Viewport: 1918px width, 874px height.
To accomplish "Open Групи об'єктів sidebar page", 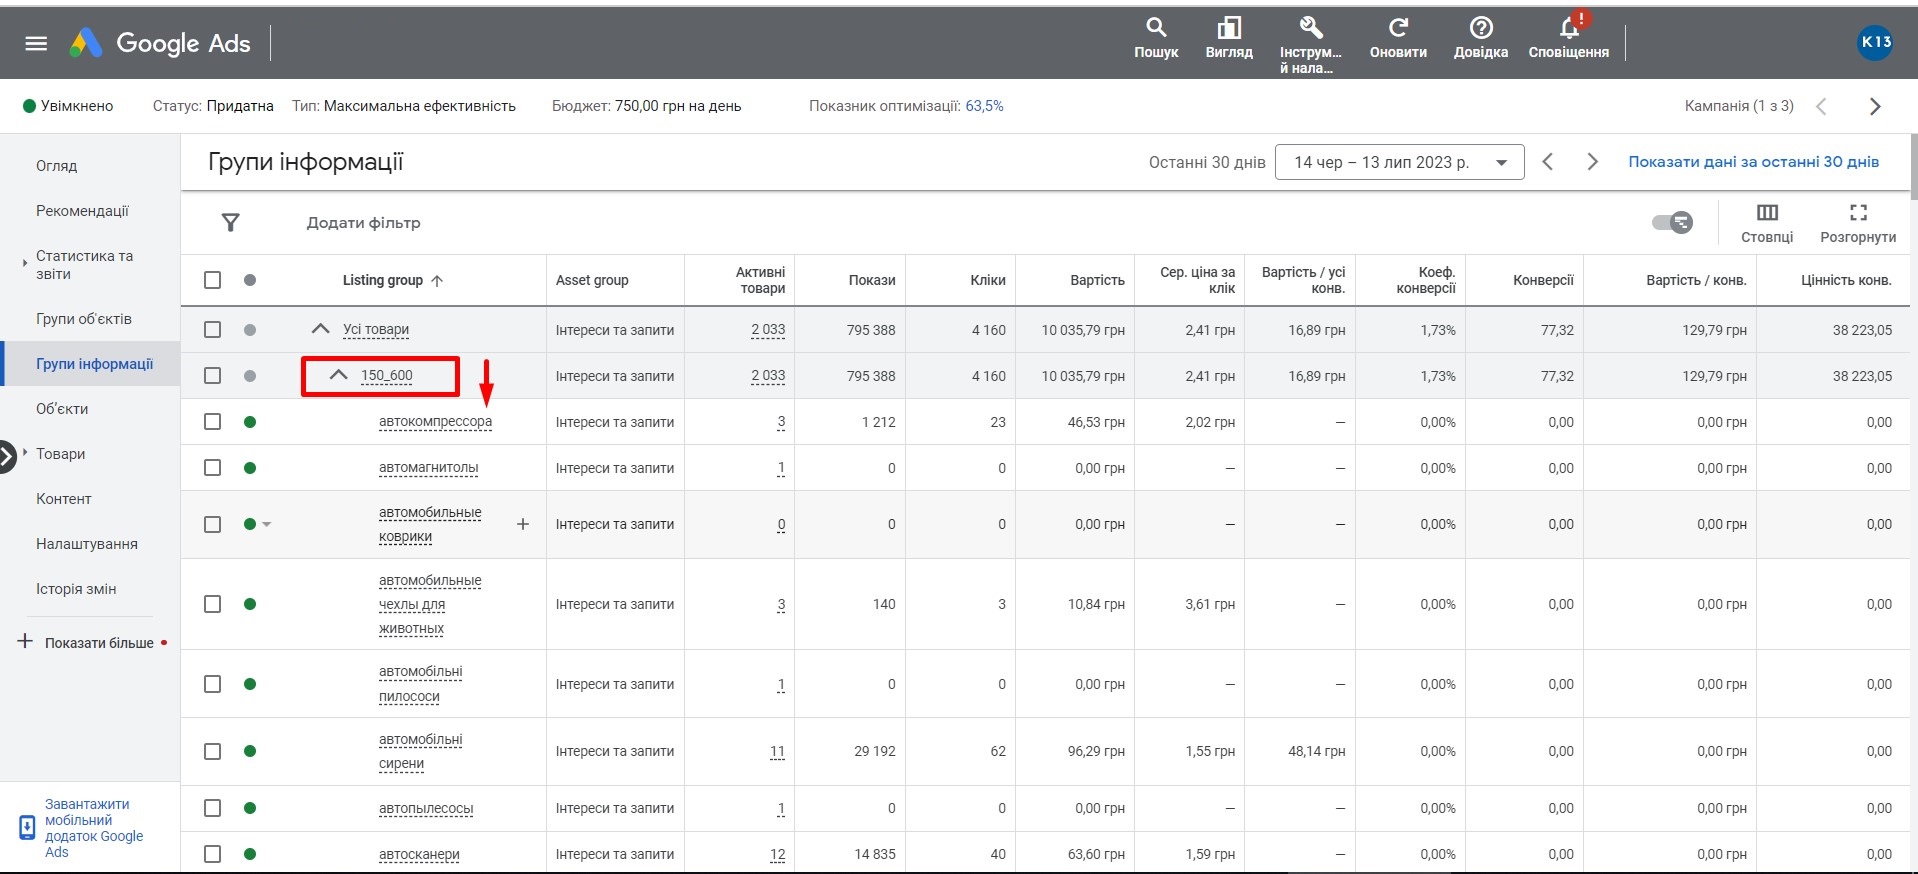I will 84,319.
